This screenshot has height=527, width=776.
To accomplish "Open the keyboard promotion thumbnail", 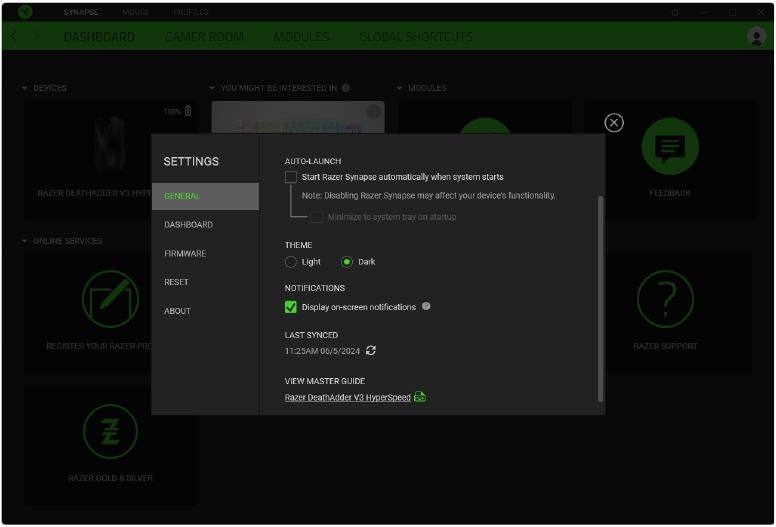I will (x=297, y=117).
